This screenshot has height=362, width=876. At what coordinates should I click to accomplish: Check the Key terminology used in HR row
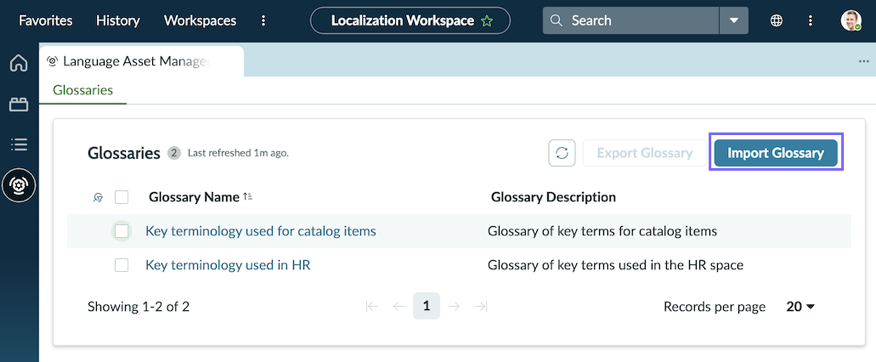tap(122, 265)
